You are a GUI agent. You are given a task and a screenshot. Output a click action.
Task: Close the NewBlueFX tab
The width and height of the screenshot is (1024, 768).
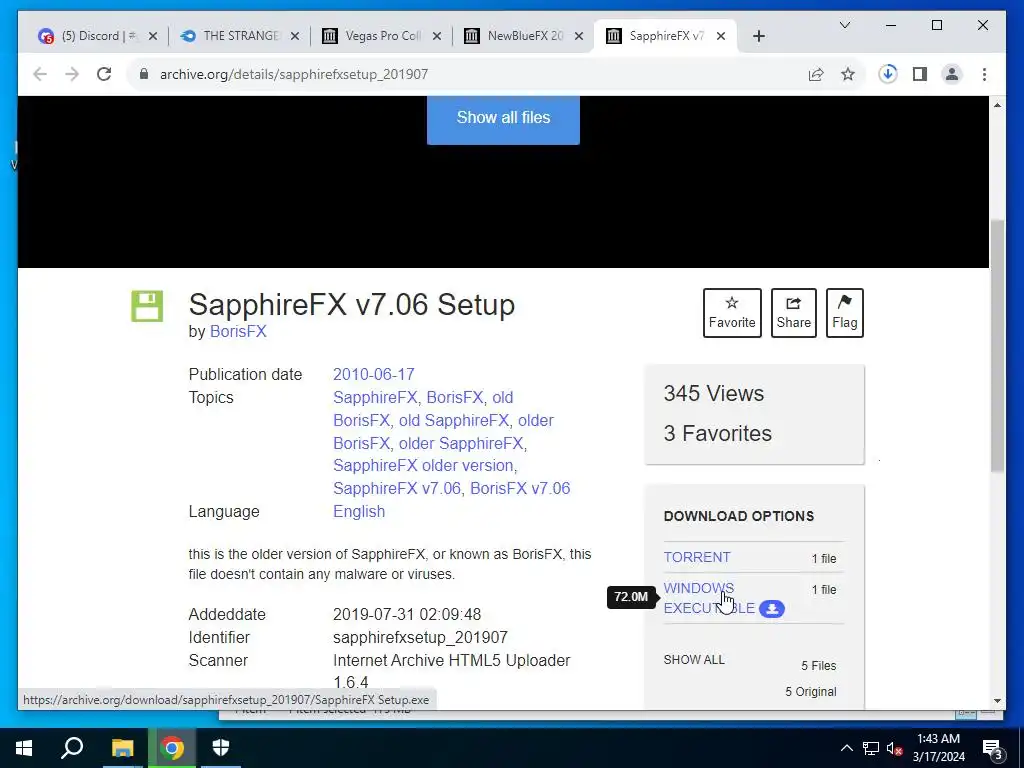pyautogui.click(x=579, y=36)
